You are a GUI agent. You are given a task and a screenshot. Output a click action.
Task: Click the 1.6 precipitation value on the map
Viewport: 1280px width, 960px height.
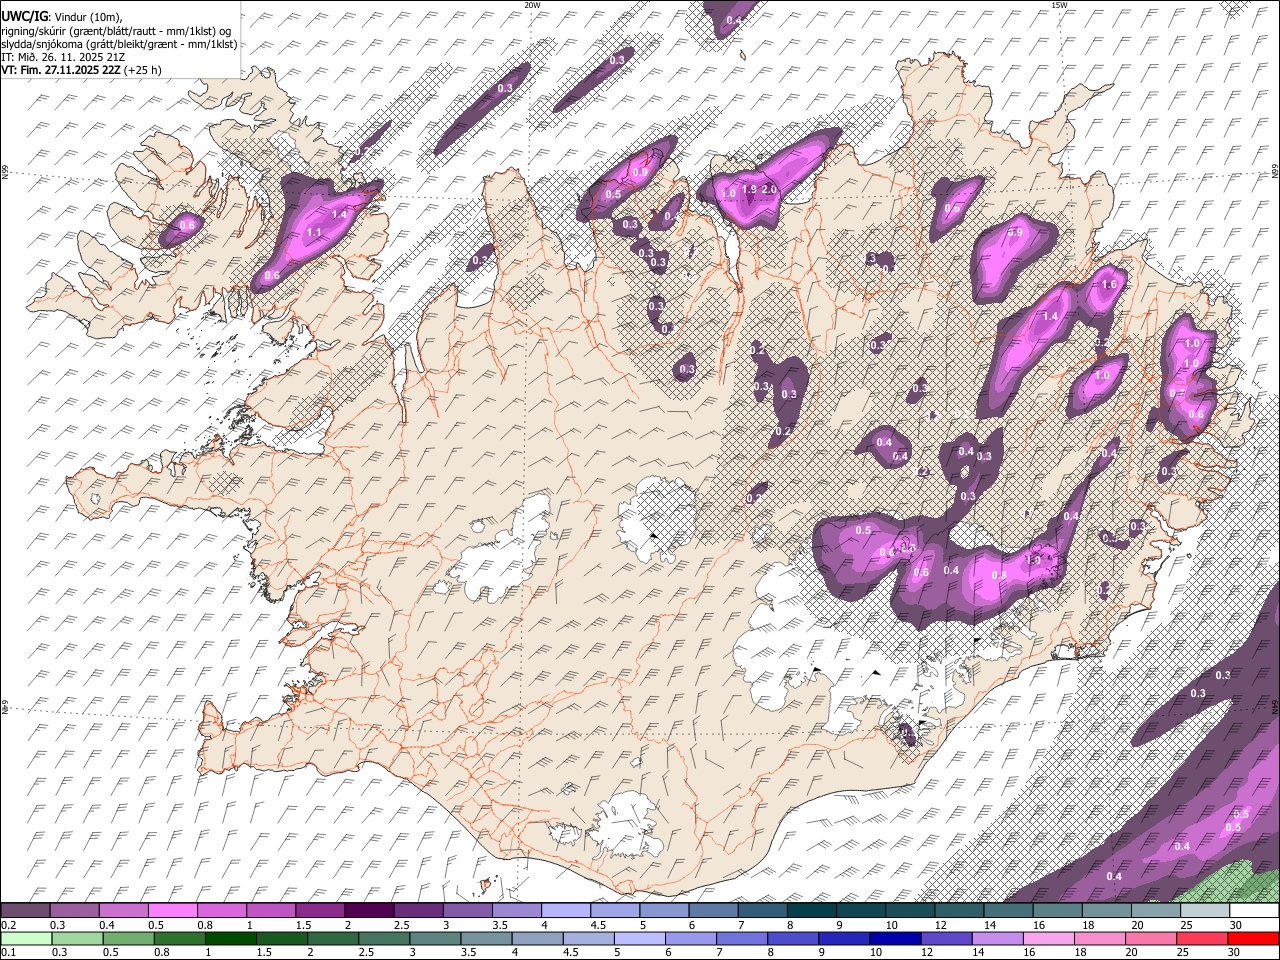tap(1108, 285)
